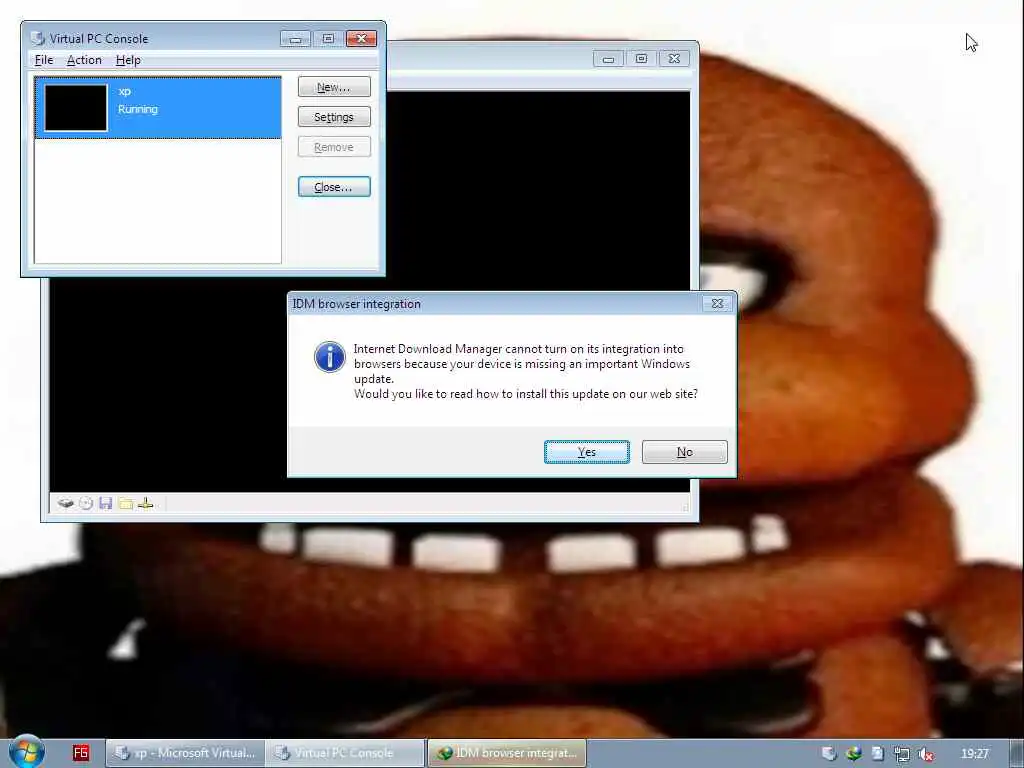Screen dimensions: 1024x768
Task: Click the hard disk icon in VM status bar
Action: pos(65,504)
